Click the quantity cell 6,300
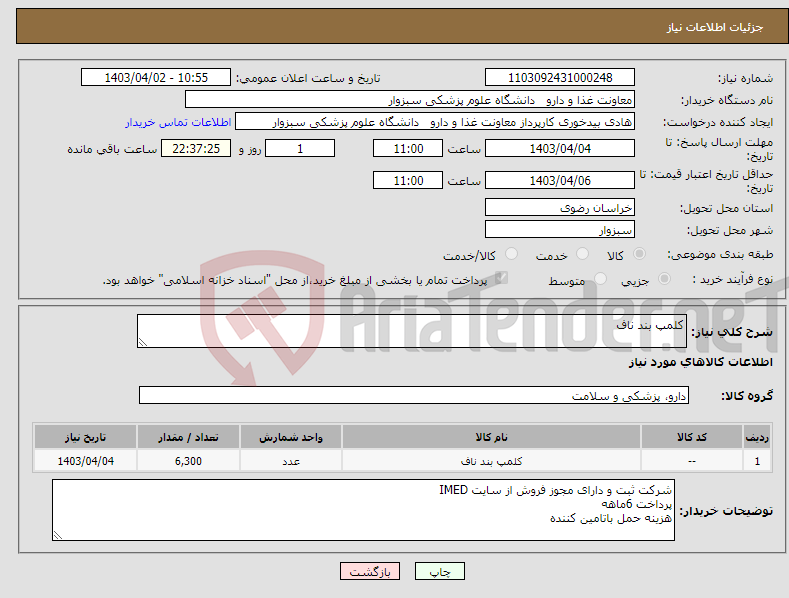 [188, 461]
